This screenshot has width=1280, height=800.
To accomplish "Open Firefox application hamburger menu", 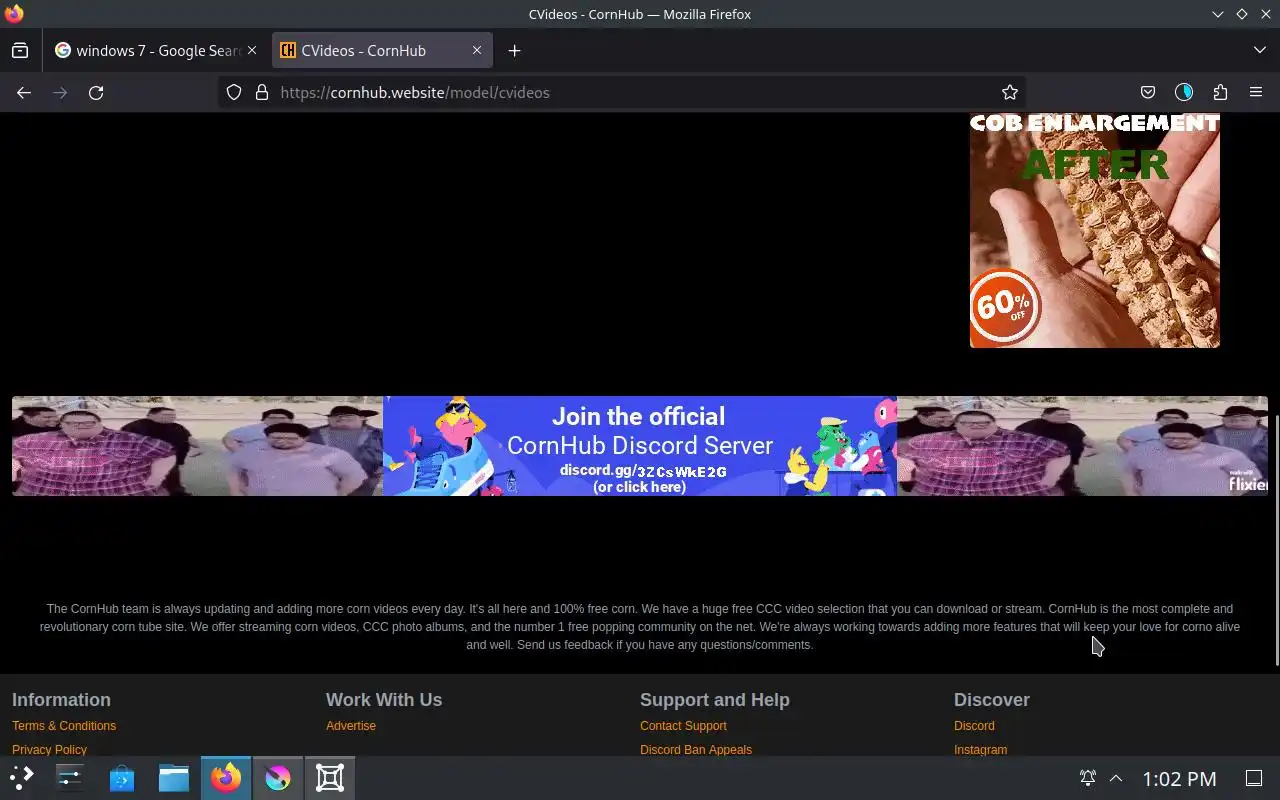I will [1256, 92].
